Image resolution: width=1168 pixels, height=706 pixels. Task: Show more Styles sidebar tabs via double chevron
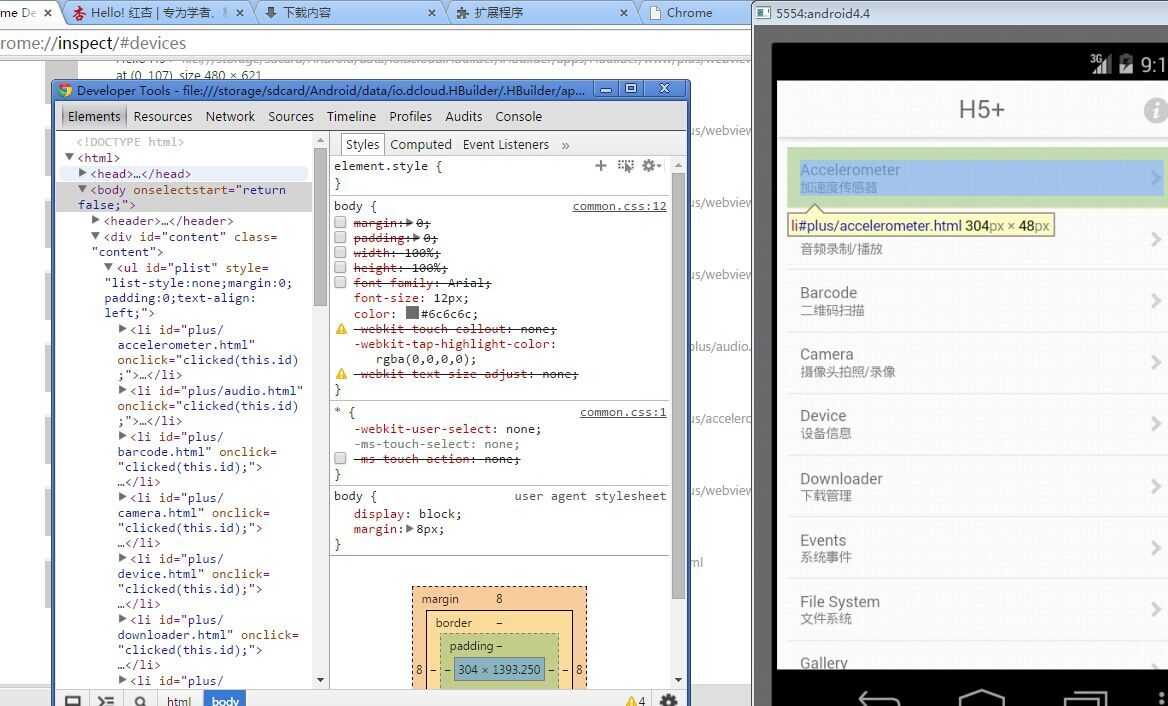565,145
